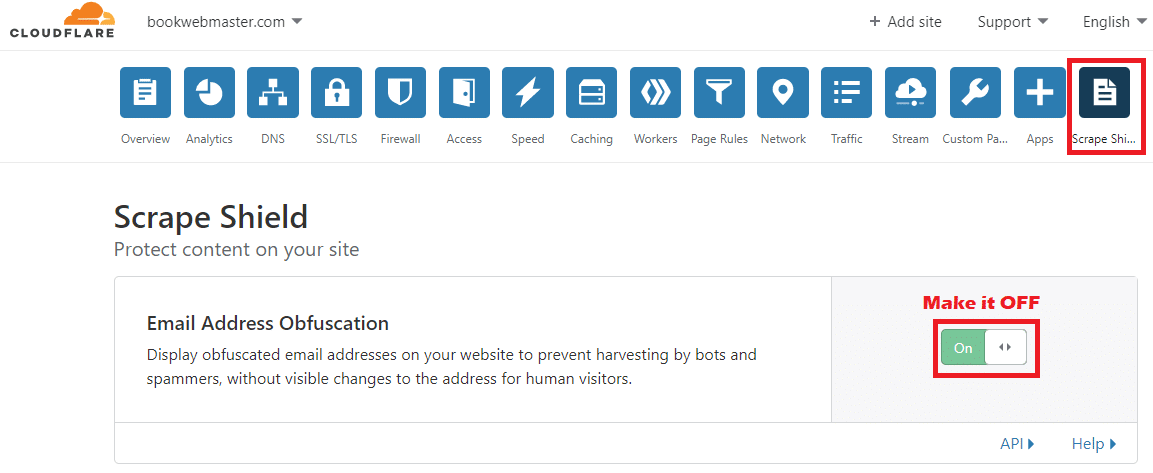Screen dimensions: 1153x473
Task: Open the Network location pin icon
Action: pos(783,93)
